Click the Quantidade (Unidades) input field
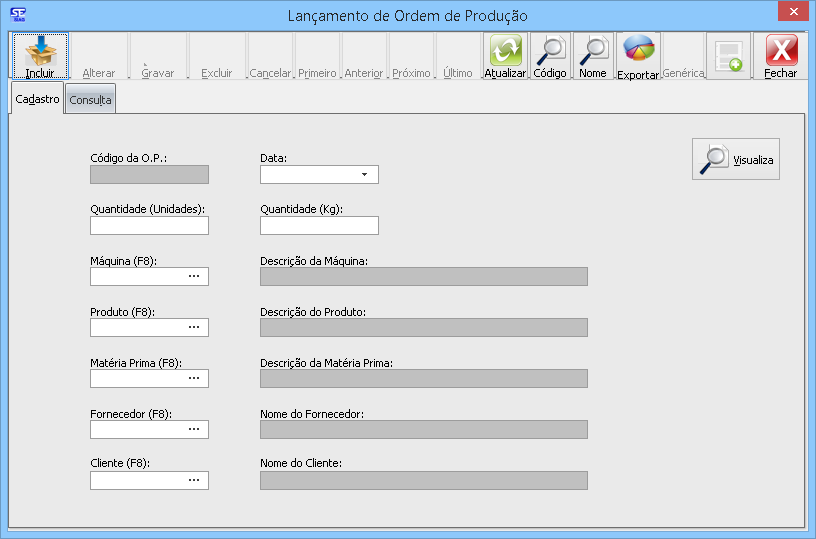 tap(149, 226)
